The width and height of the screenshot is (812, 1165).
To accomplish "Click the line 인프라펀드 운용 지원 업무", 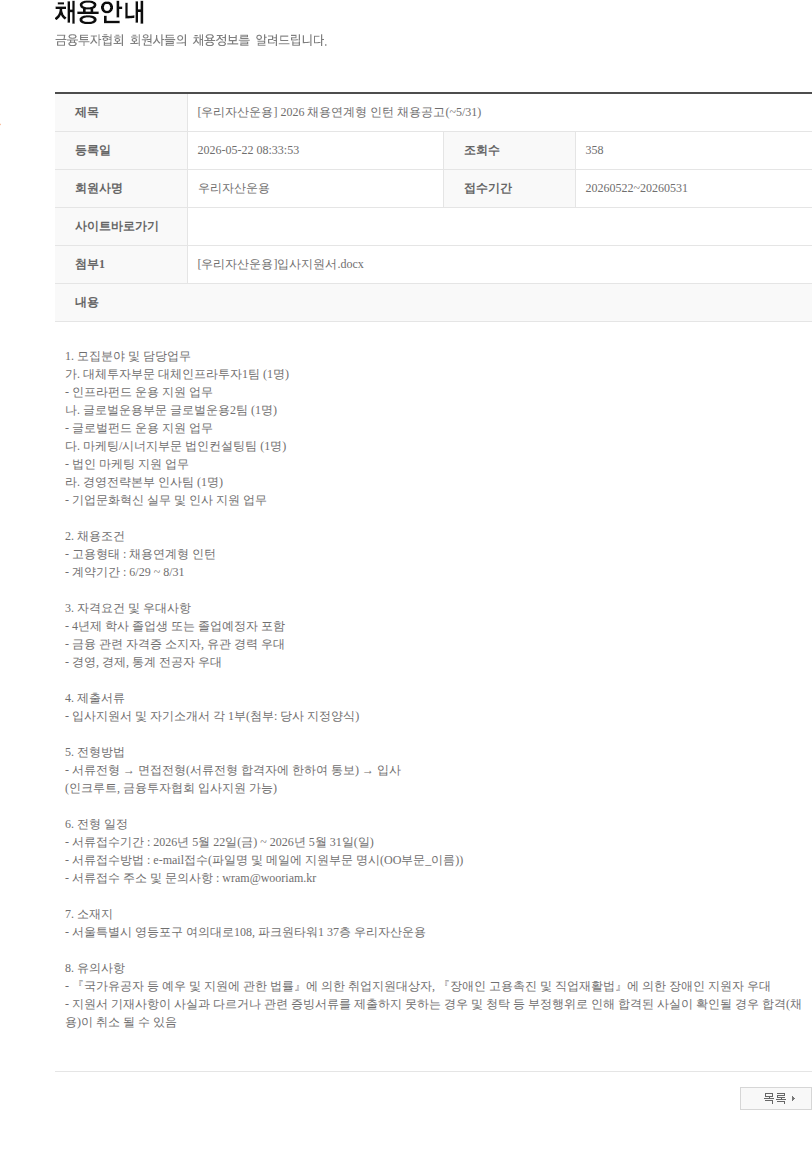I will [138, 392].
